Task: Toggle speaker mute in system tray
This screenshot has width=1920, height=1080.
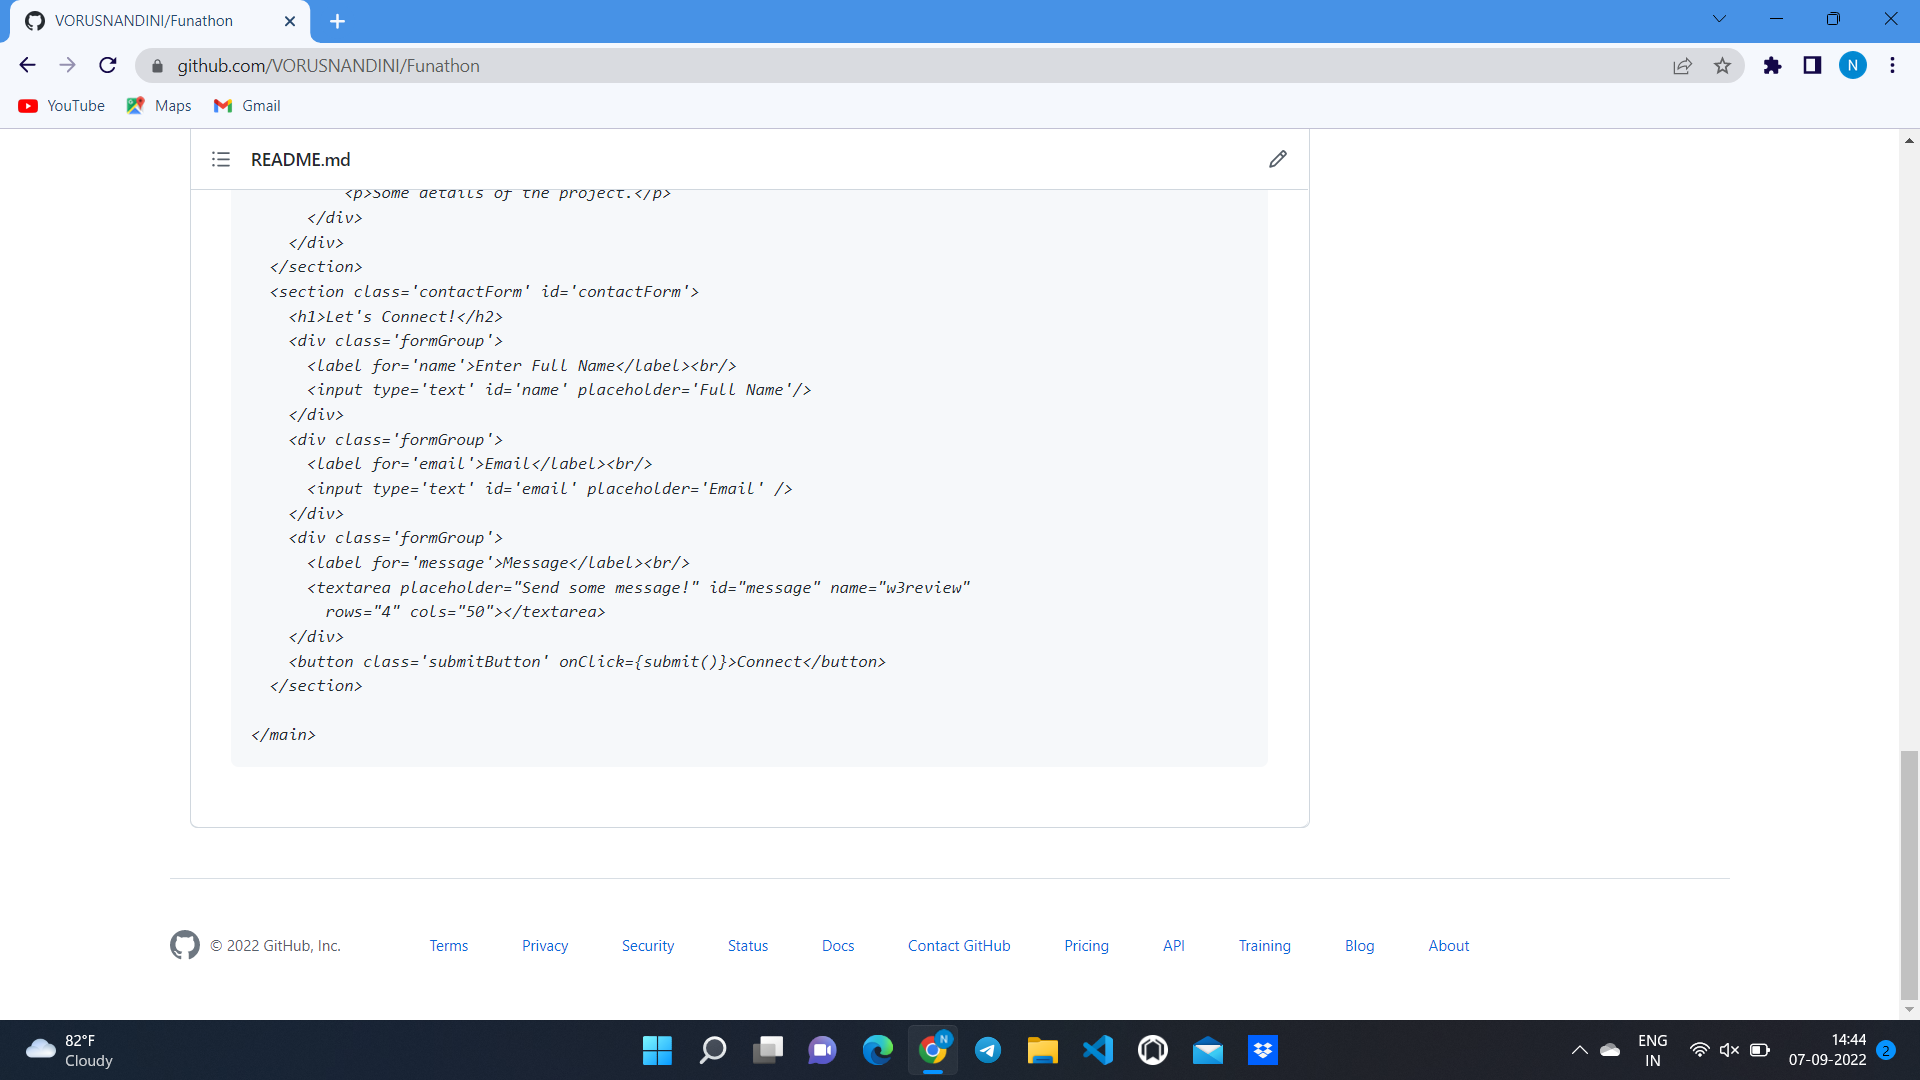Action: [x=1729, y=1050]
